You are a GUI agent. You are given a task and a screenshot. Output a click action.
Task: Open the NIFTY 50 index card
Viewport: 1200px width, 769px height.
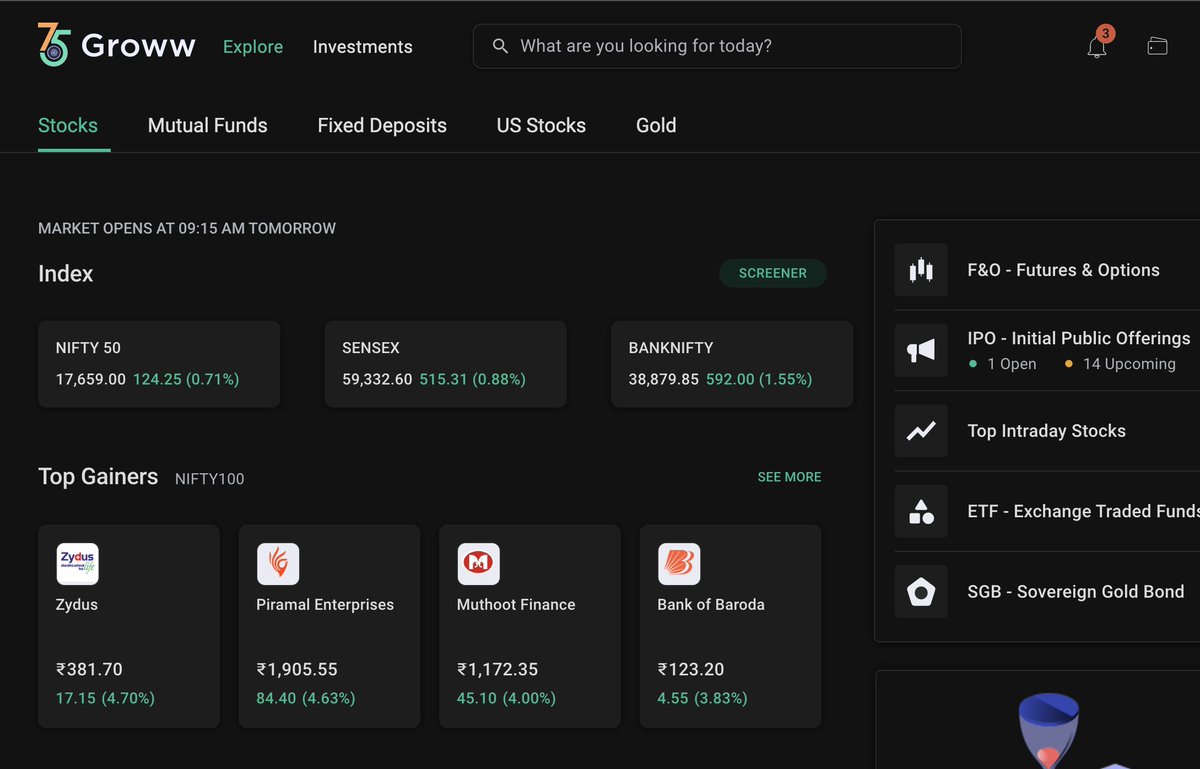(159, 364)
